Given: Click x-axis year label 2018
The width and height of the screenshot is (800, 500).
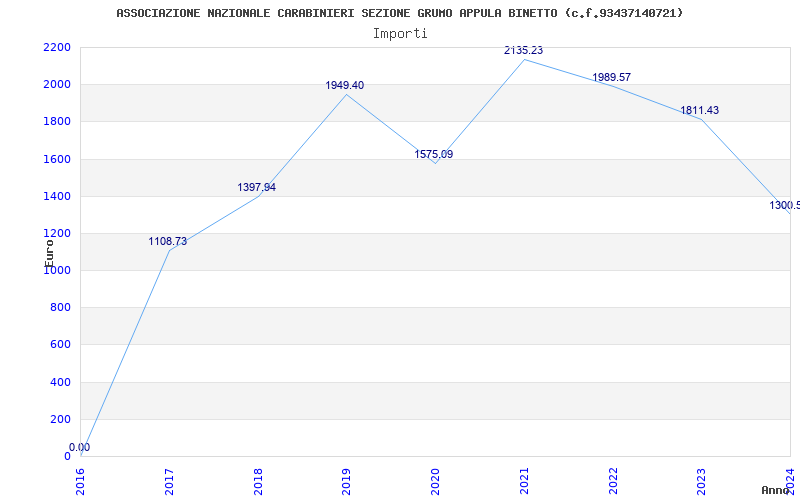Looking at the screenshot, I should pos(258,481).
